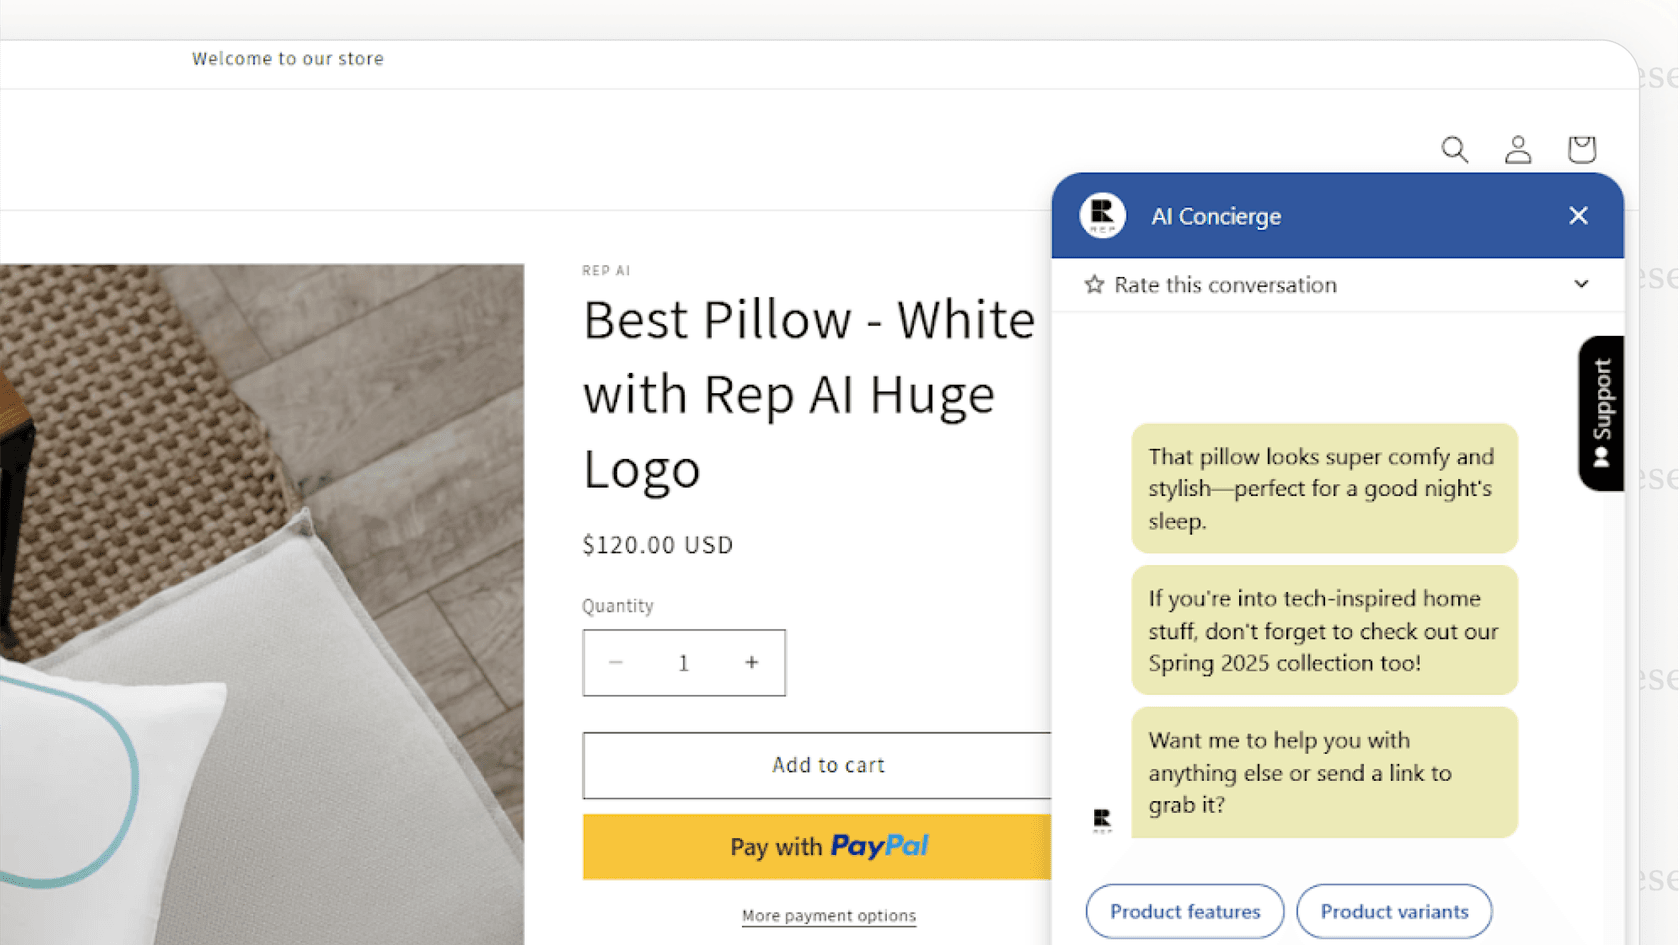This screenshot has height=945, width=1680.
Task: Click the Rep AI avatar beside the chat message
Action: 1102,820
